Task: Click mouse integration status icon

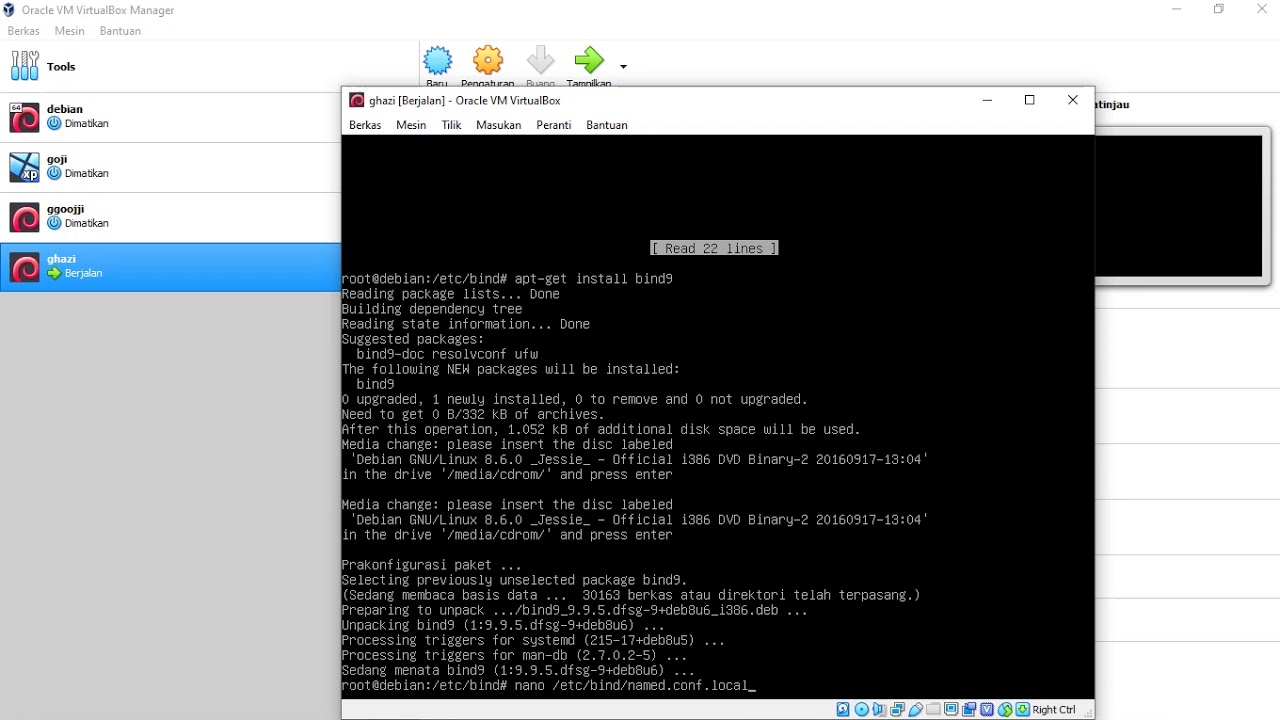Action: [x=1005, y=709]
